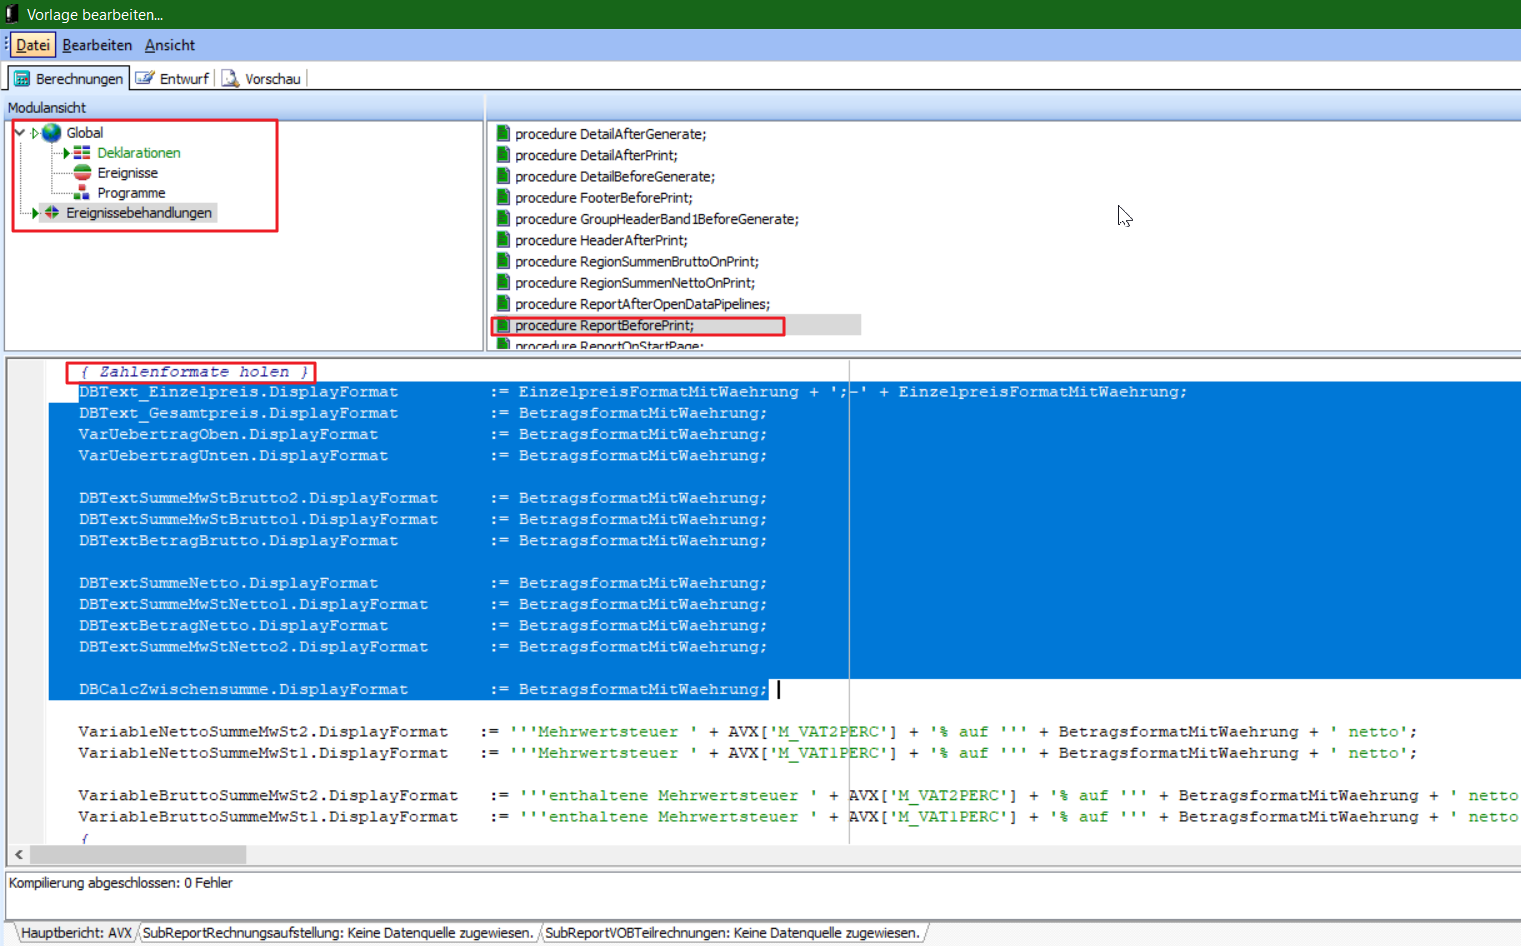Select procedure DetailBeforeGenerate entry
The height and width of the screenshot is (946, 1521).
click(x=615, y=176)
